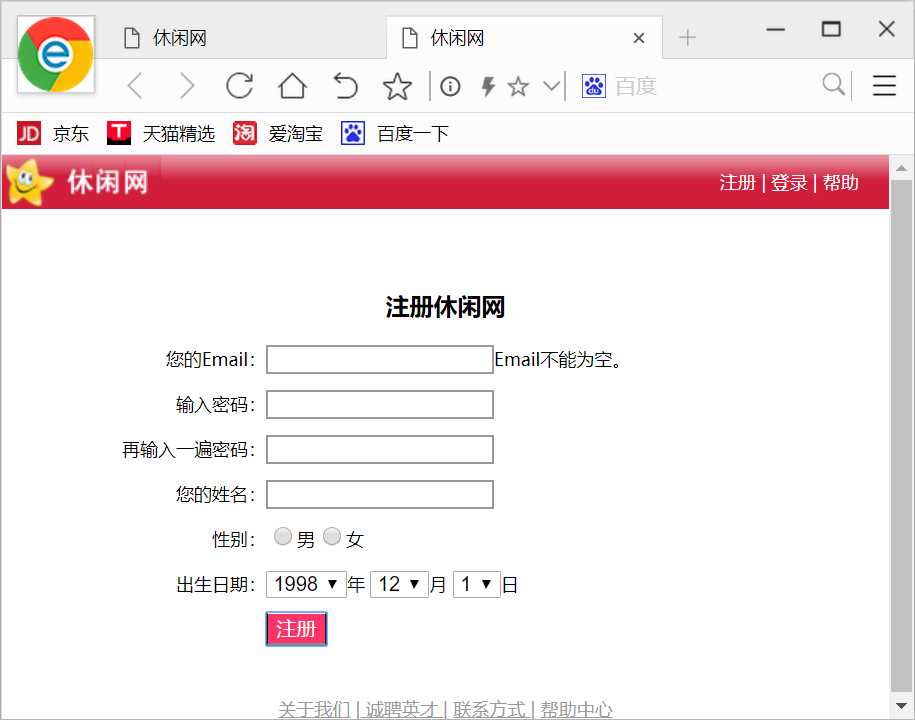Screen dimensions: 915x720
Task: Focus the 您的姓名 input field
Action: point(380,495)
